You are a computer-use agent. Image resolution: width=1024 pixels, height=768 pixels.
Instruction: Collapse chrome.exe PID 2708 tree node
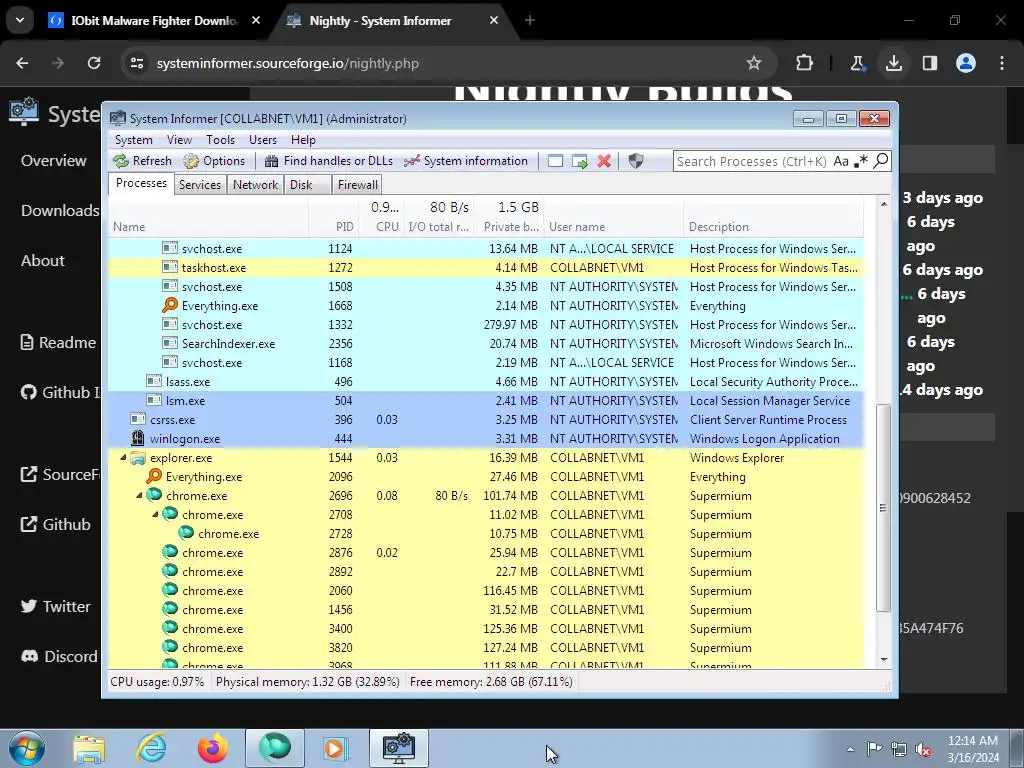click(x=155, y=515)
